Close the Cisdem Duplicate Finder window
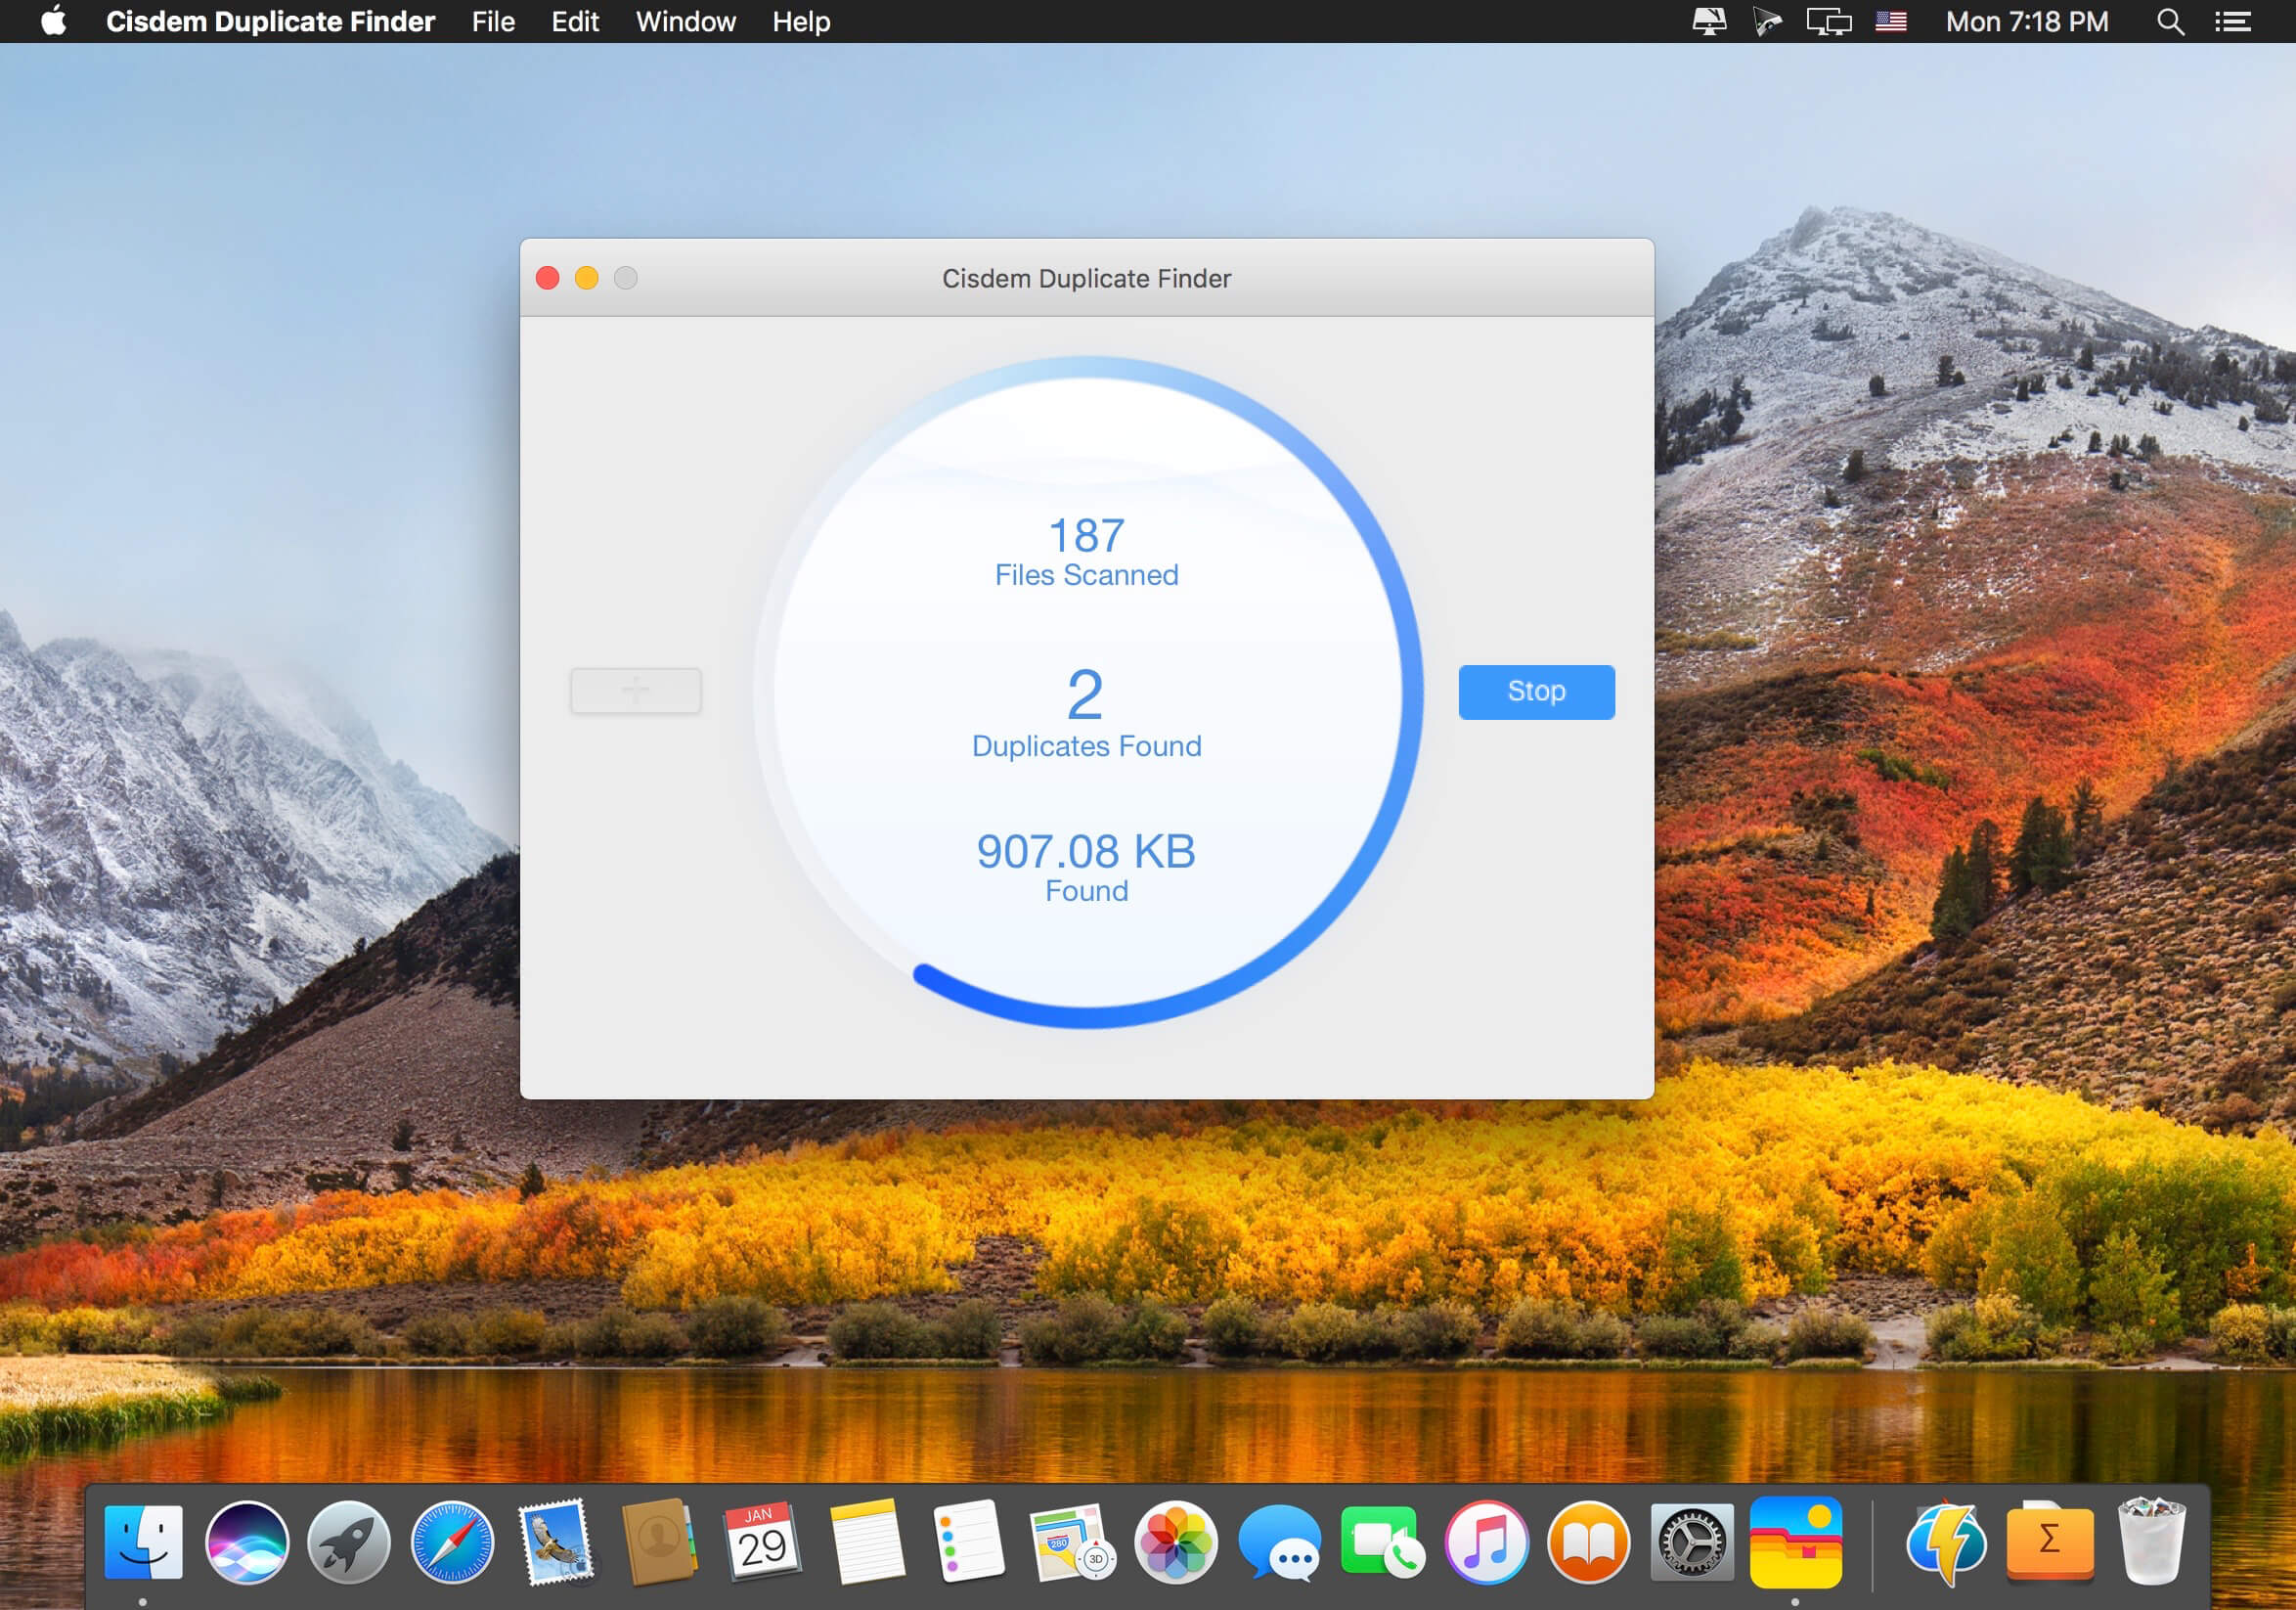2296x1610 pixels. (547, 278)
